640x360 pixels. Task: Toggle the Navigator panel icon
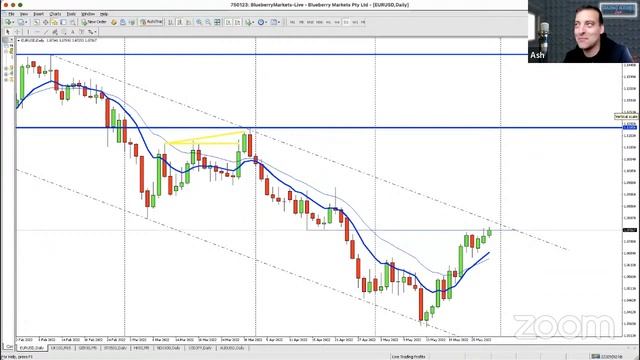(54, 22)
